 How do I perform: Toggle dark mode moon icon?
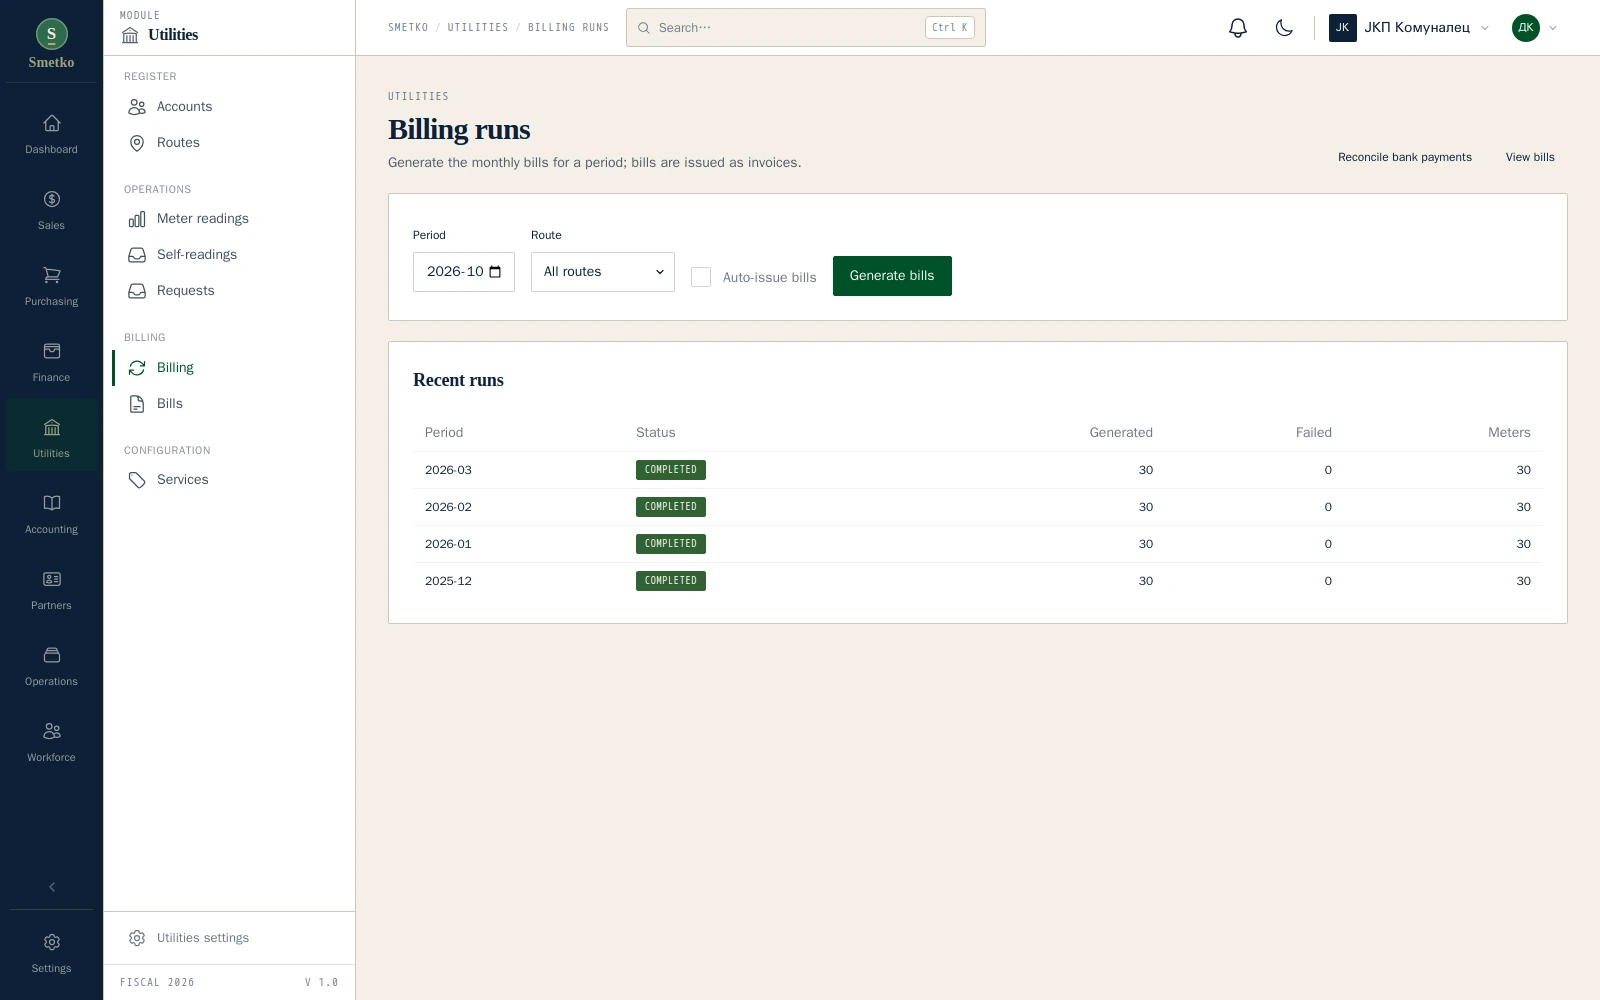(x=1284, y=28)
